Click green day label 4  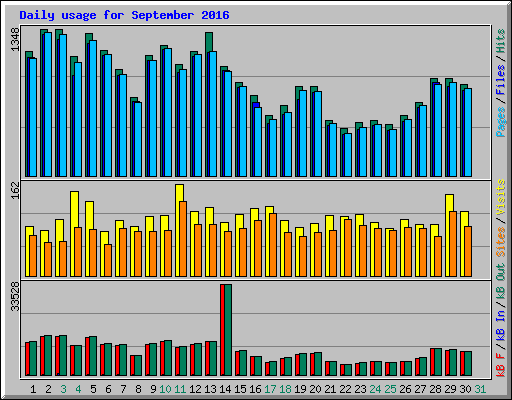[x=78, y=389]
